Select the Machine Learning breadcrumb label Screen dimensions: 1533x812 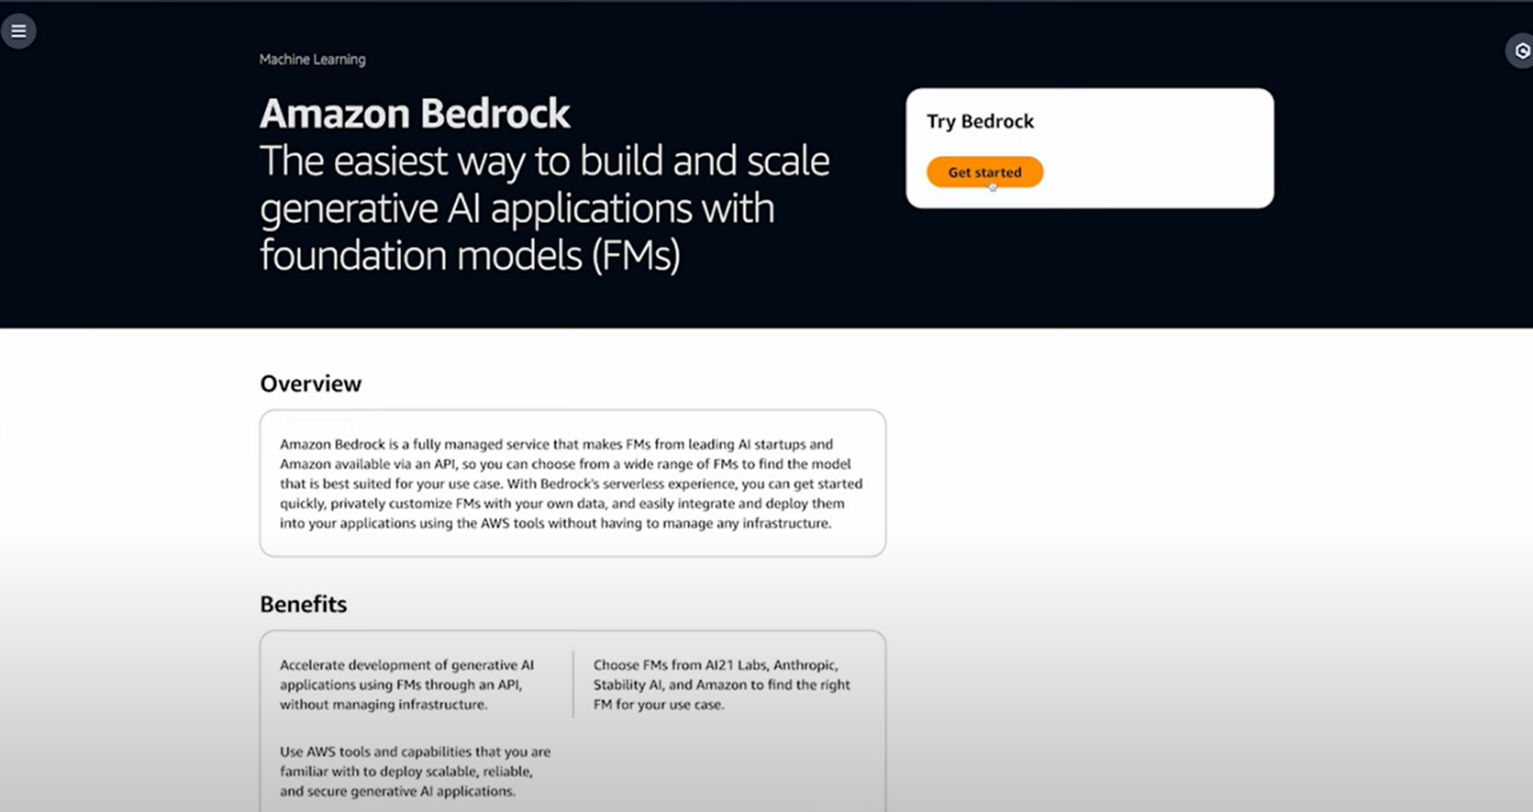(x=312, y=59)
